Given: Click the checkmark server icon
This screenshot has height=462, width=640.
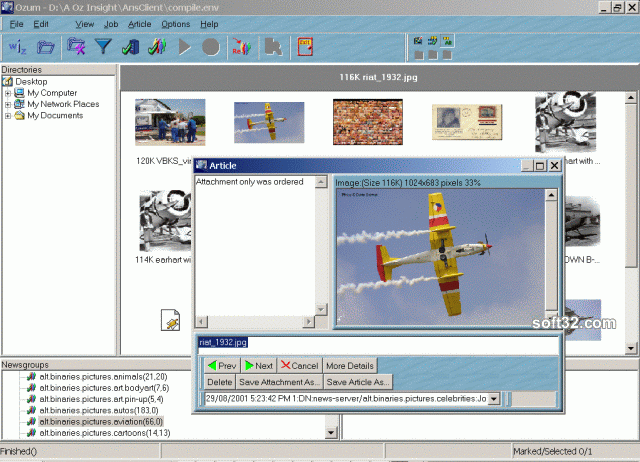Looking at the screenshot, I should [130, 47].
